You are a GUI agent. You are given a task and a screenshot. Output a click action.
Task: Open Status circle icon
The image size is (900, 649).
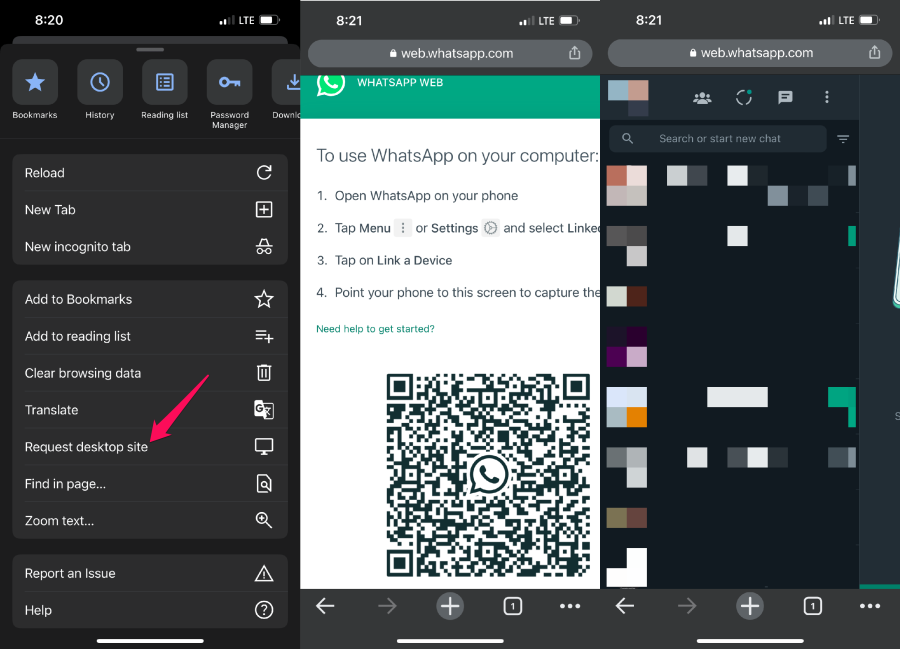(744, 98)
